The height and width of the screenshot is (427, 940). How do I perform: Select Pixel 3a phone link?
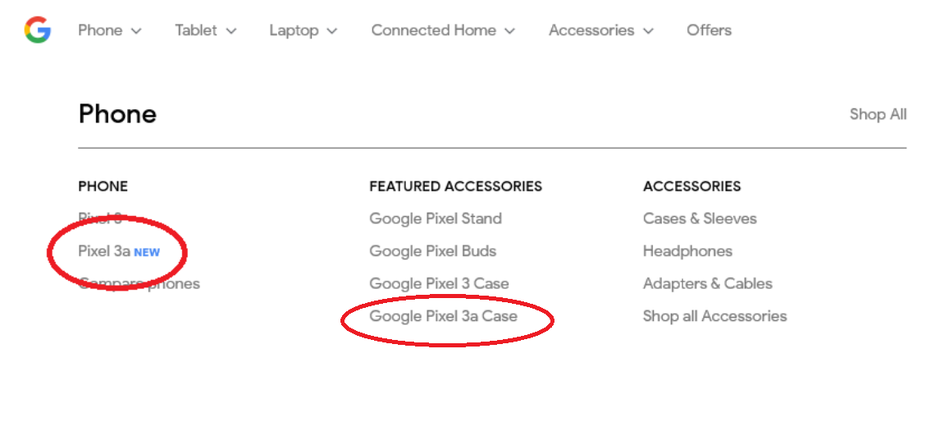tap(104, 251)
